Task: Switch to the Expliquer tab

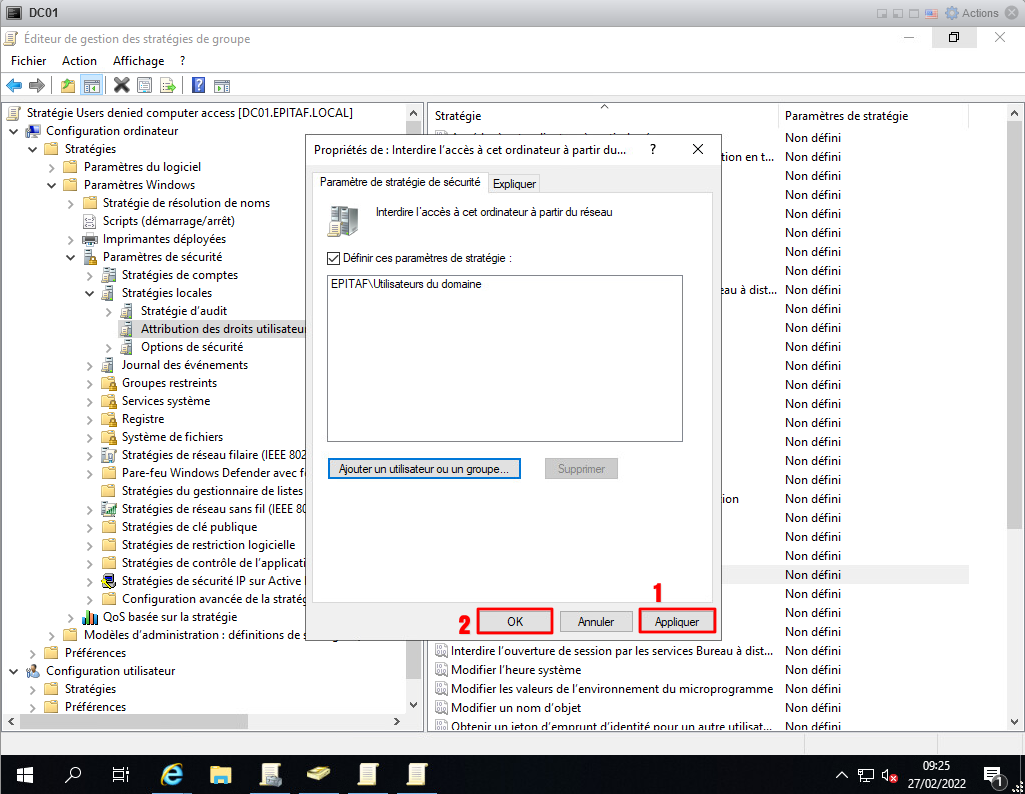Action: [514, 183]
